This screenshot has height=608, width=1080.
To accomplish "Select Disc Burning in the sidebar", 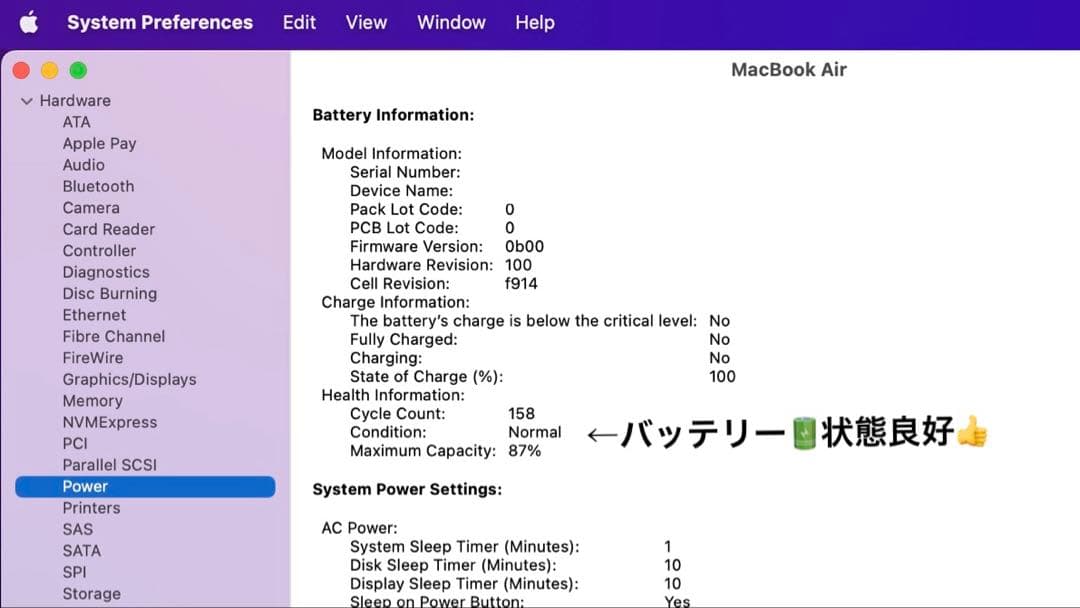I will pos(109,293).
